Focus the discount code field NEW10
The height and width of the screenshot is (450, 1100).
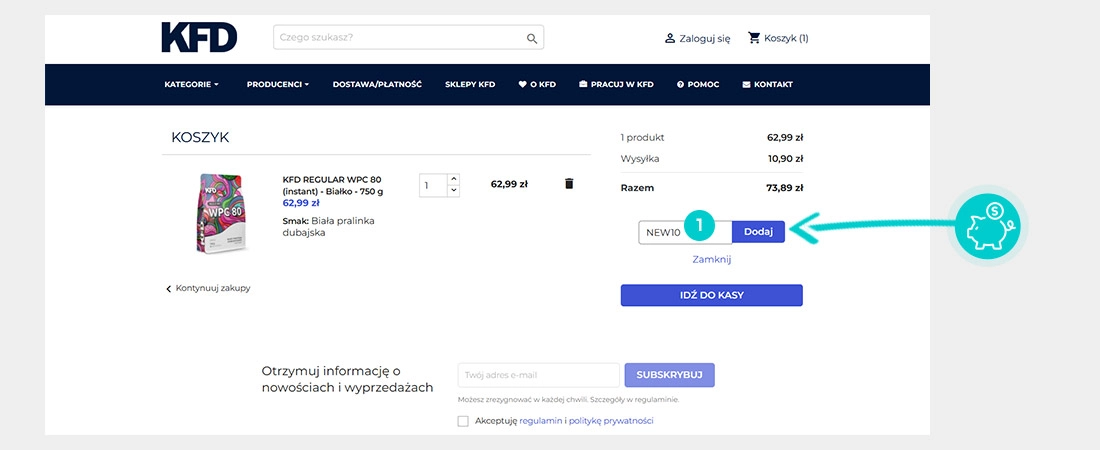tap(685, 232)
